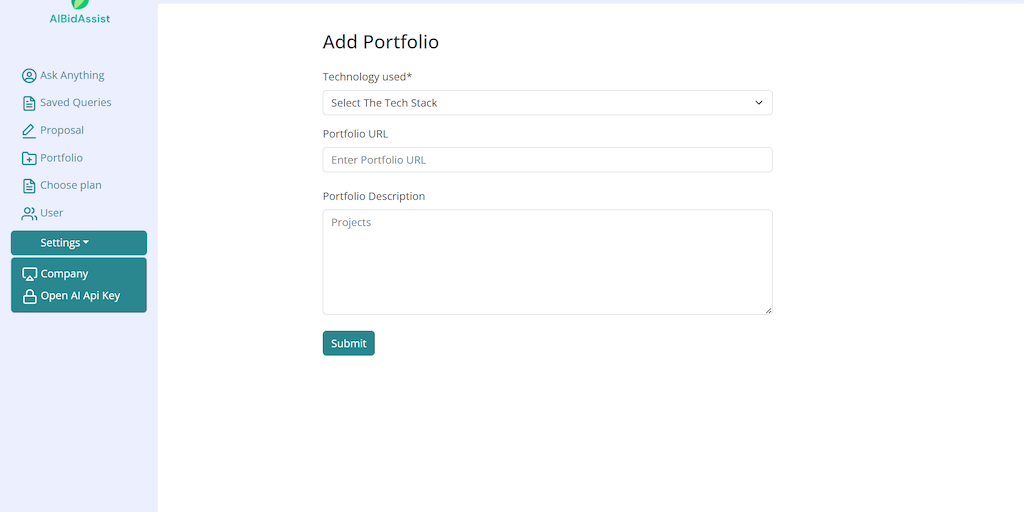Click the Company monitor icon
This screenshot has width=1024, height=512.
coord(30,274)
